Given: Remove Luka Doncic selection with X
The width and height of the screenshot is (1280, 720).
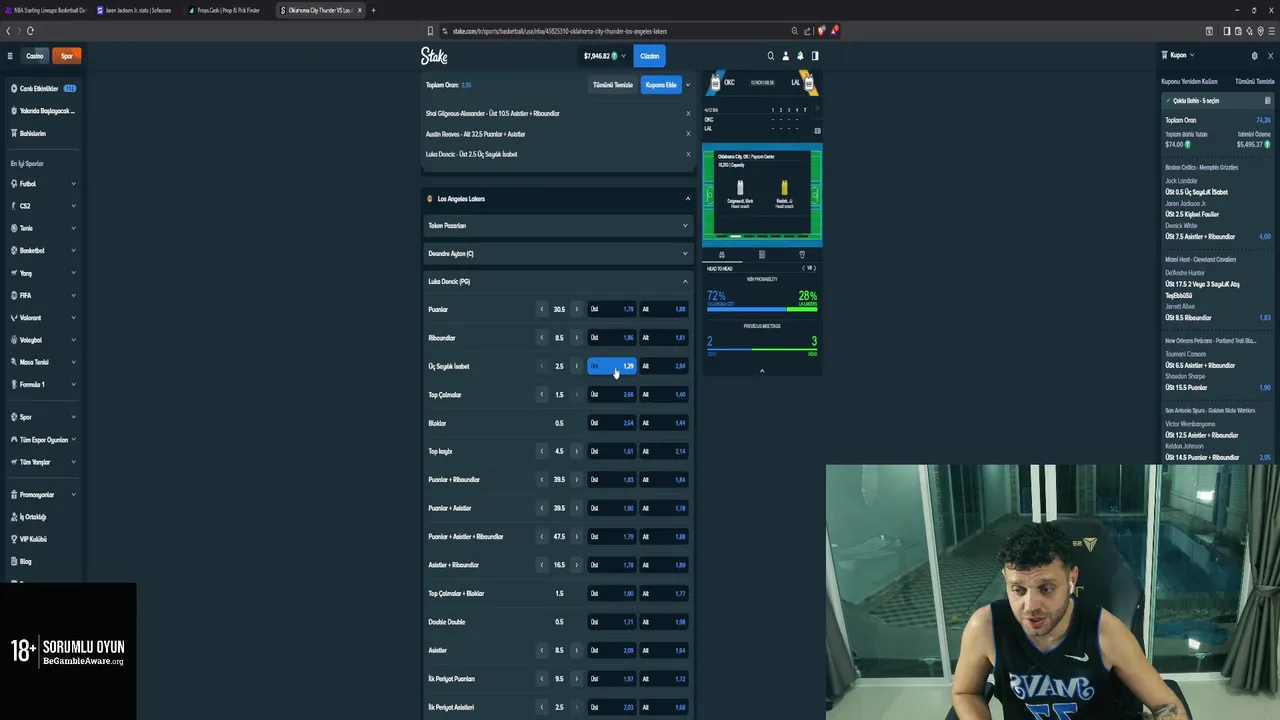Looking at the screenshot, I should [x=688, y=154].
